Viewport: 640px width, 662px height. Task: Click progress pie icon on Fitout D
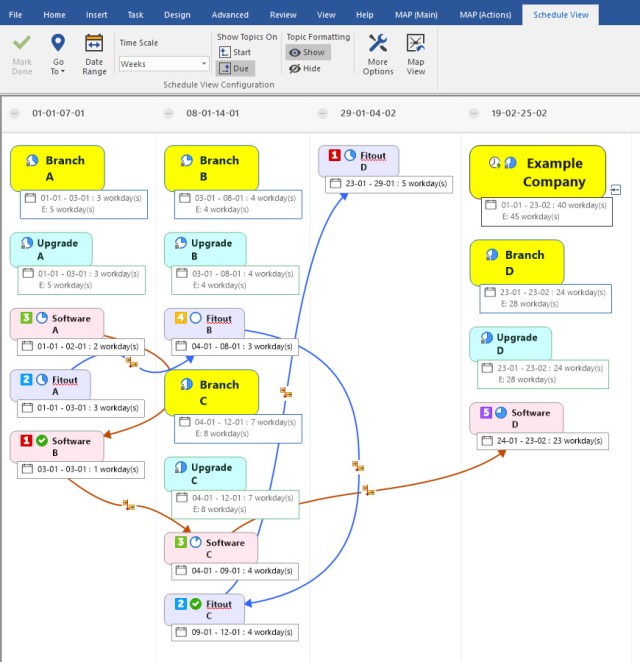pos(350,155)
